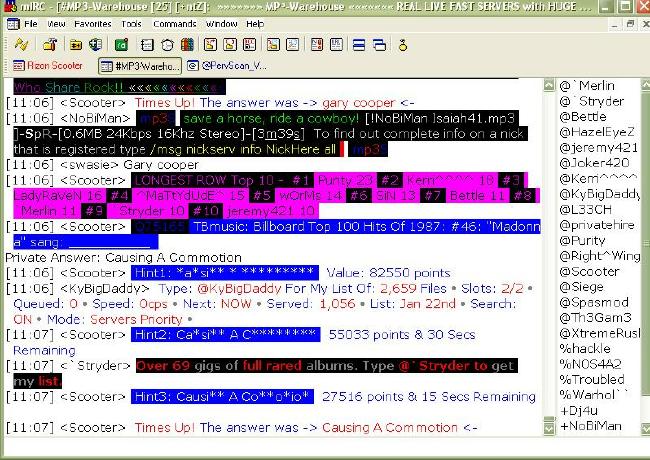
Task: Click the Connect lightning bolt toolbar icon
Action: tap(21, 45)
